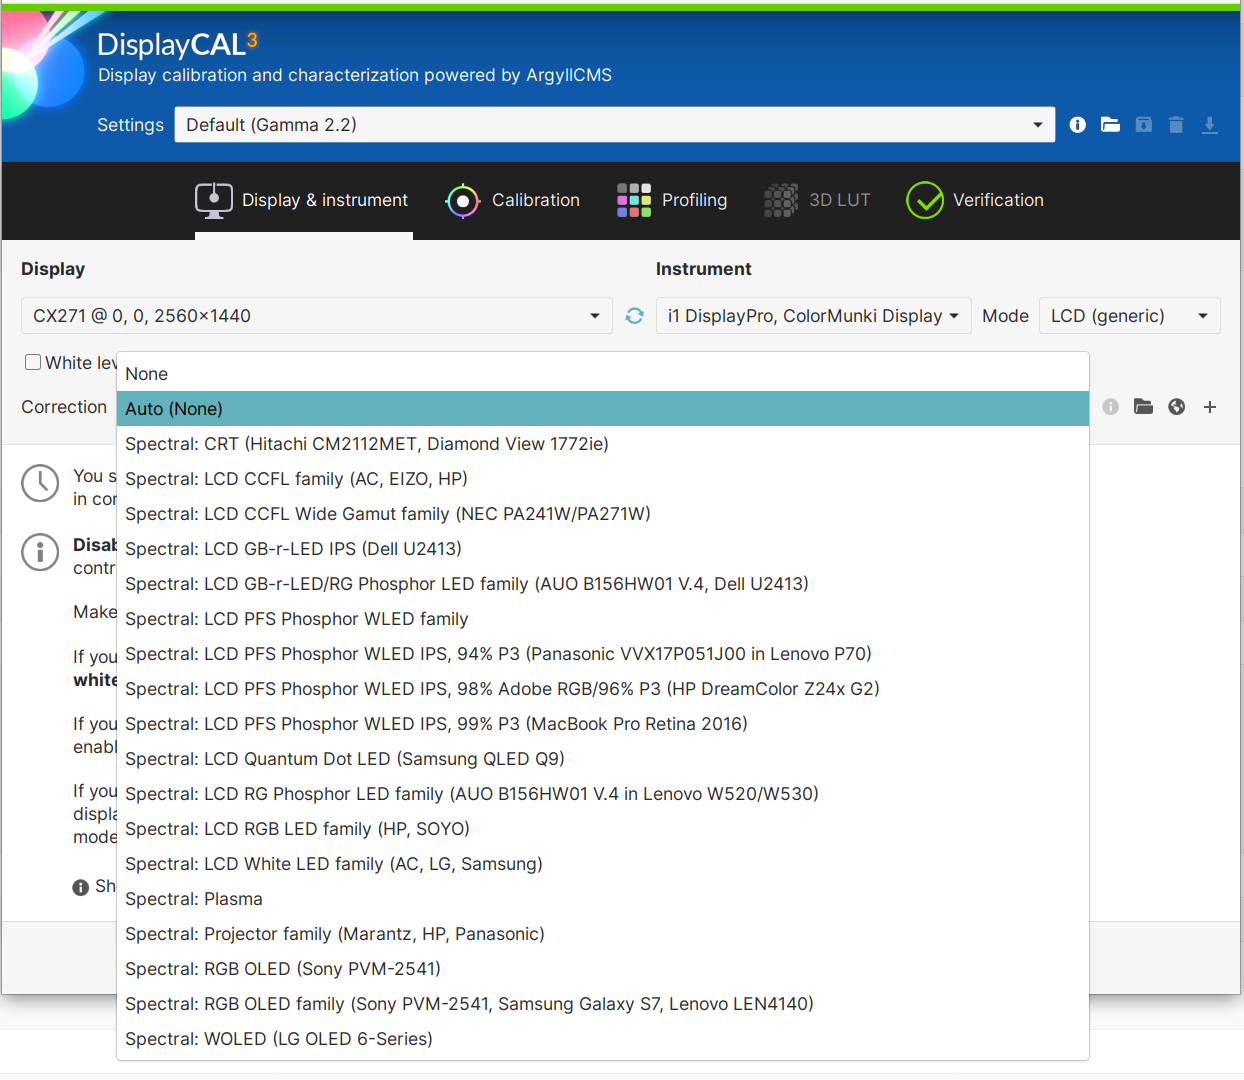
Task: Open settings file with folder icon
Action: point(1110,125)
